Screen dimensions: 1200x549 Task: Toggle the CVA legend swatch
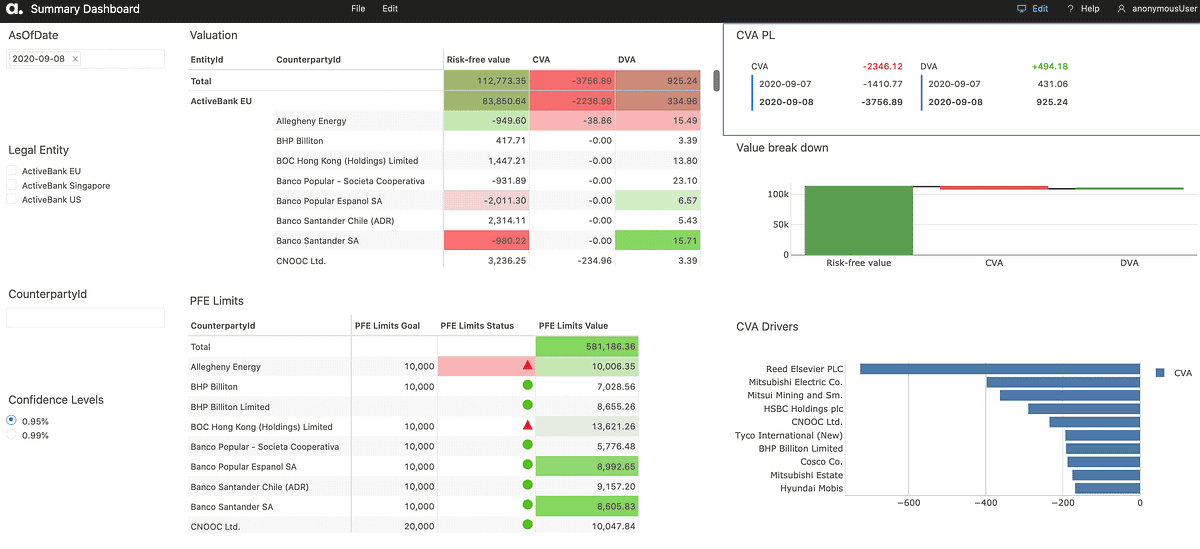[x=1159, y=373]
